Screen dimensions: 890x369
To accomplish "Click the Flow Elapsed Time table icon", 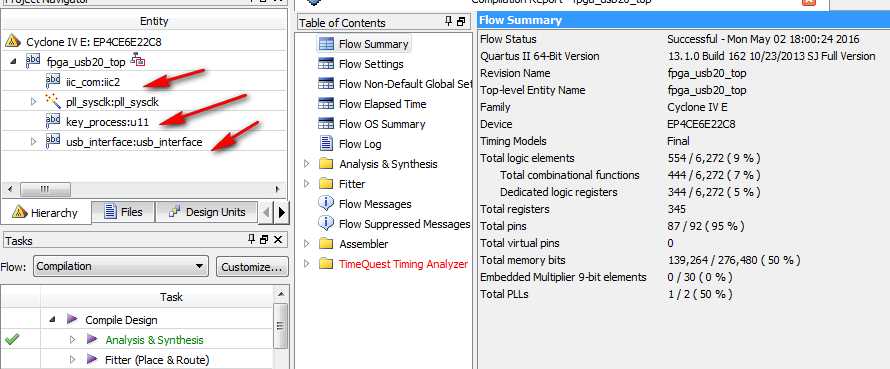I will [326, 104].
